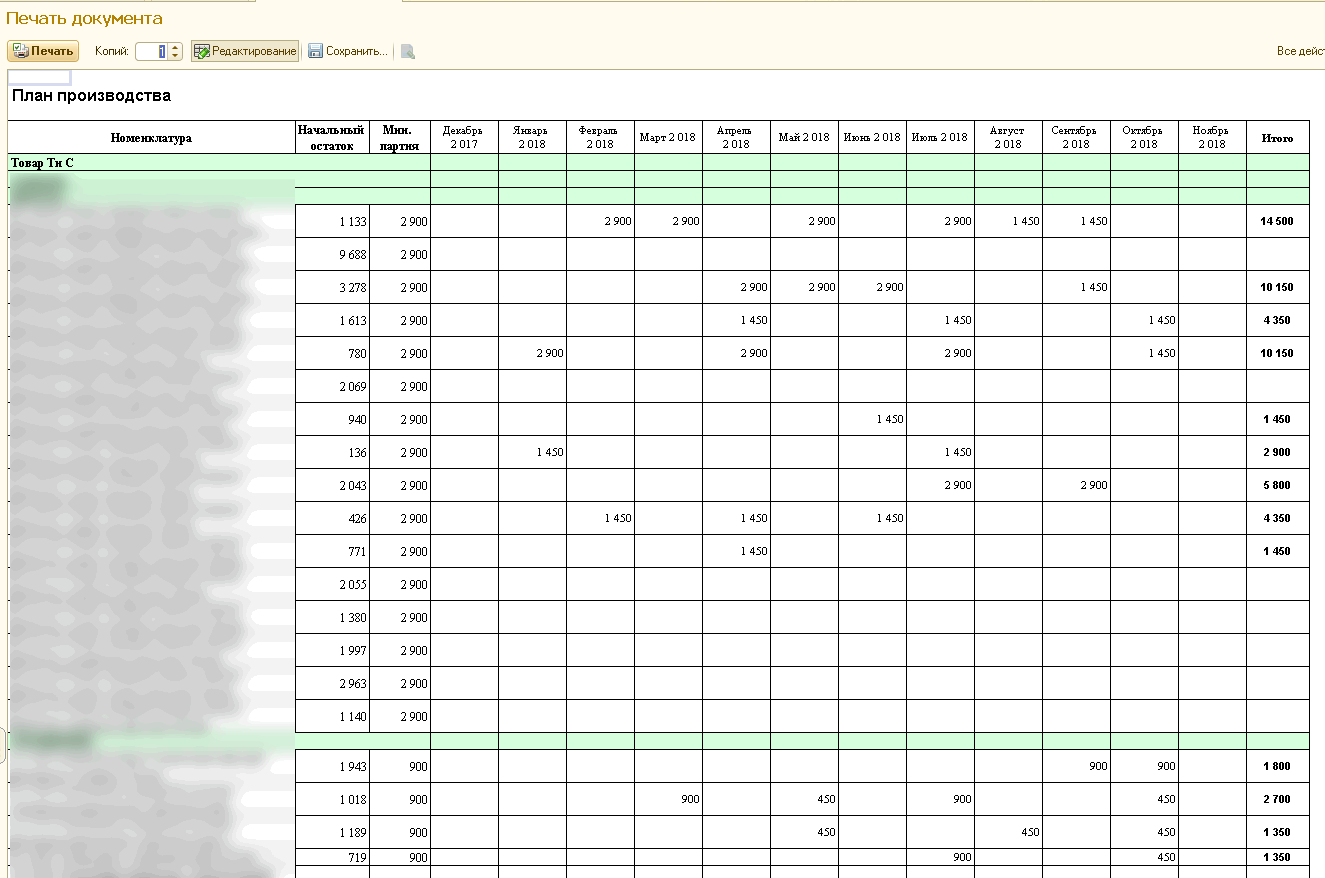Screen dimensions: 1325x878
Task: Click the Сохранить... save button
Action: tap(348, 51)
